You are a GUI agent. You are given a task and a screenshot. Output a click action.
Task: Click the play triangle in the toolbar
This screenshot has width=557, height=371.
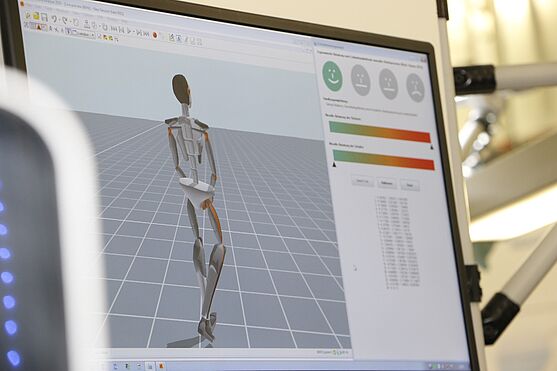pos(129,31)
